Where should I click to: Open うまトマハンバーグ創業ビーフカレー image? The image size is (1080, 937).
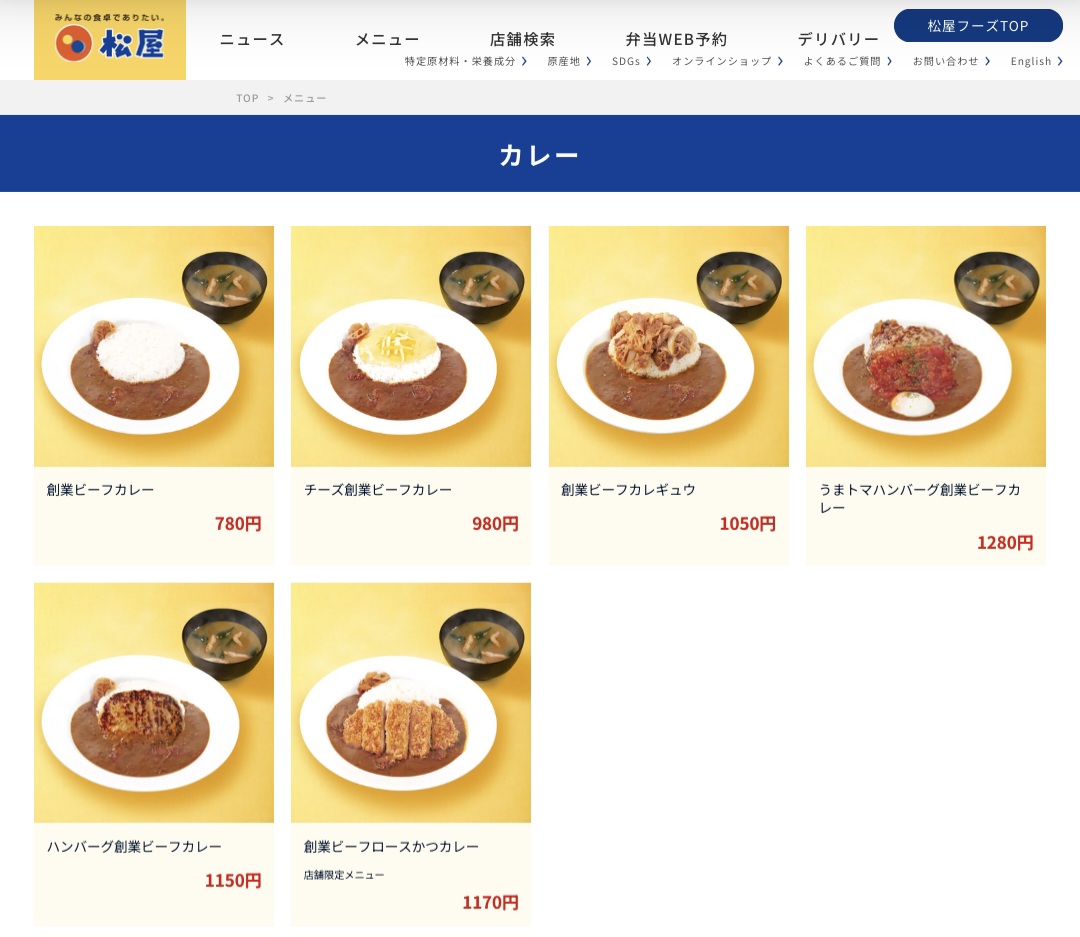[926, 347]
